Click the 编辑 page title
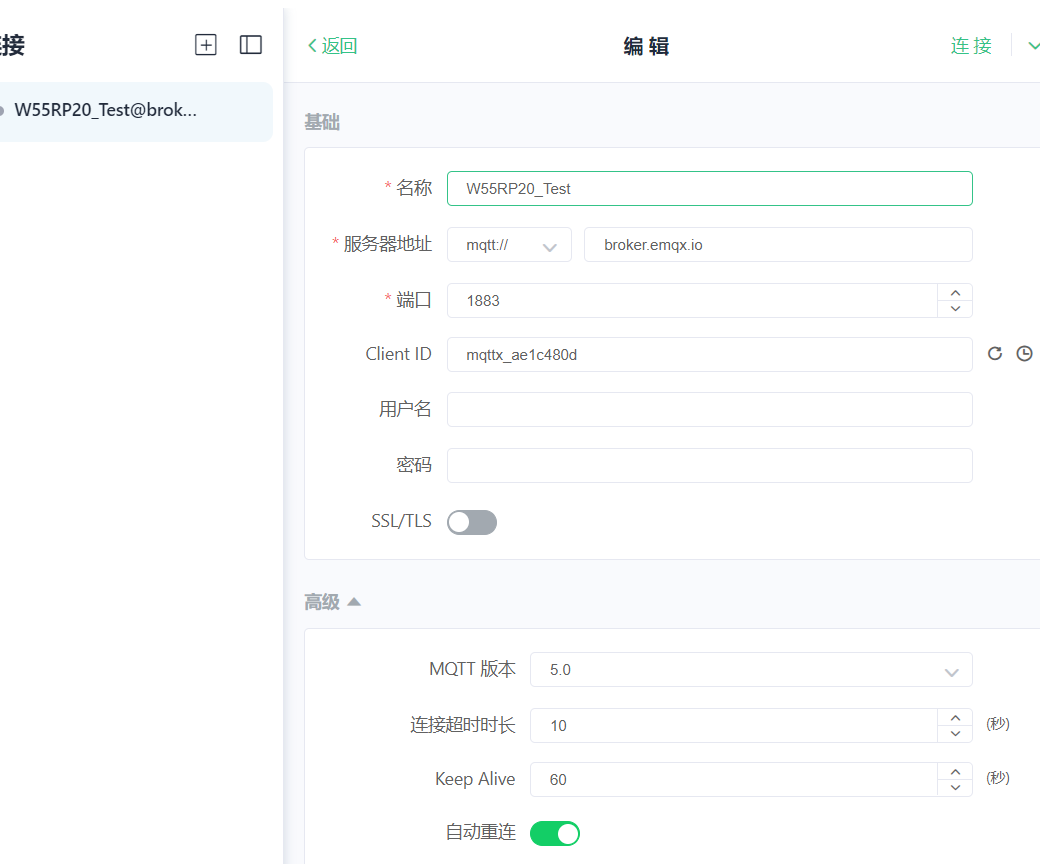The width and height of the screenshot is (1040, 864). [647, 46]
